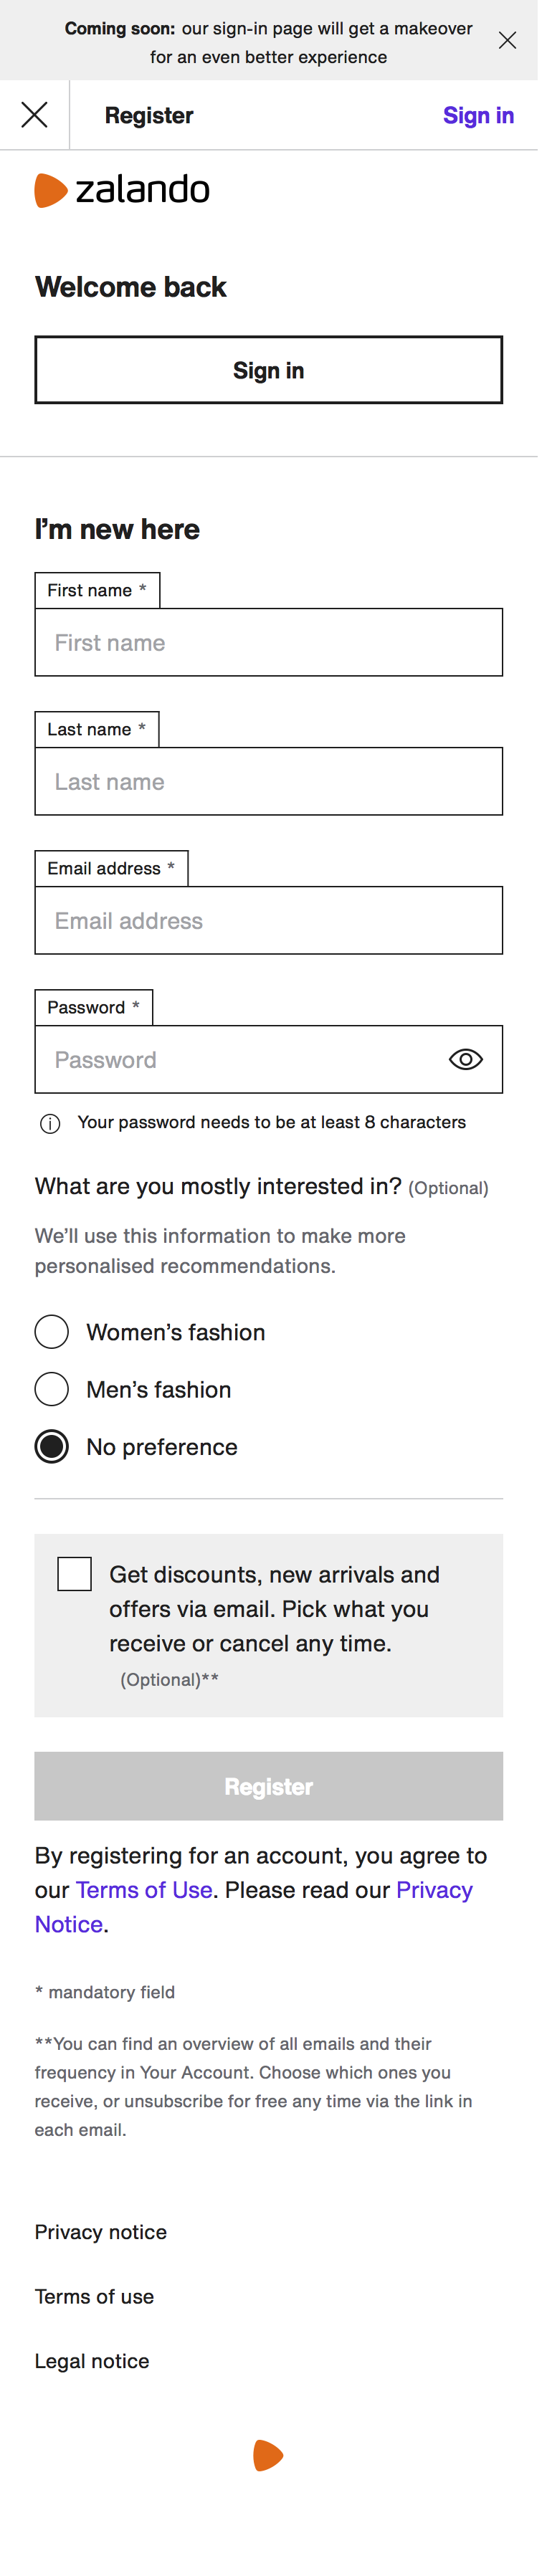Focus the Last name input field

coord(269,781)
